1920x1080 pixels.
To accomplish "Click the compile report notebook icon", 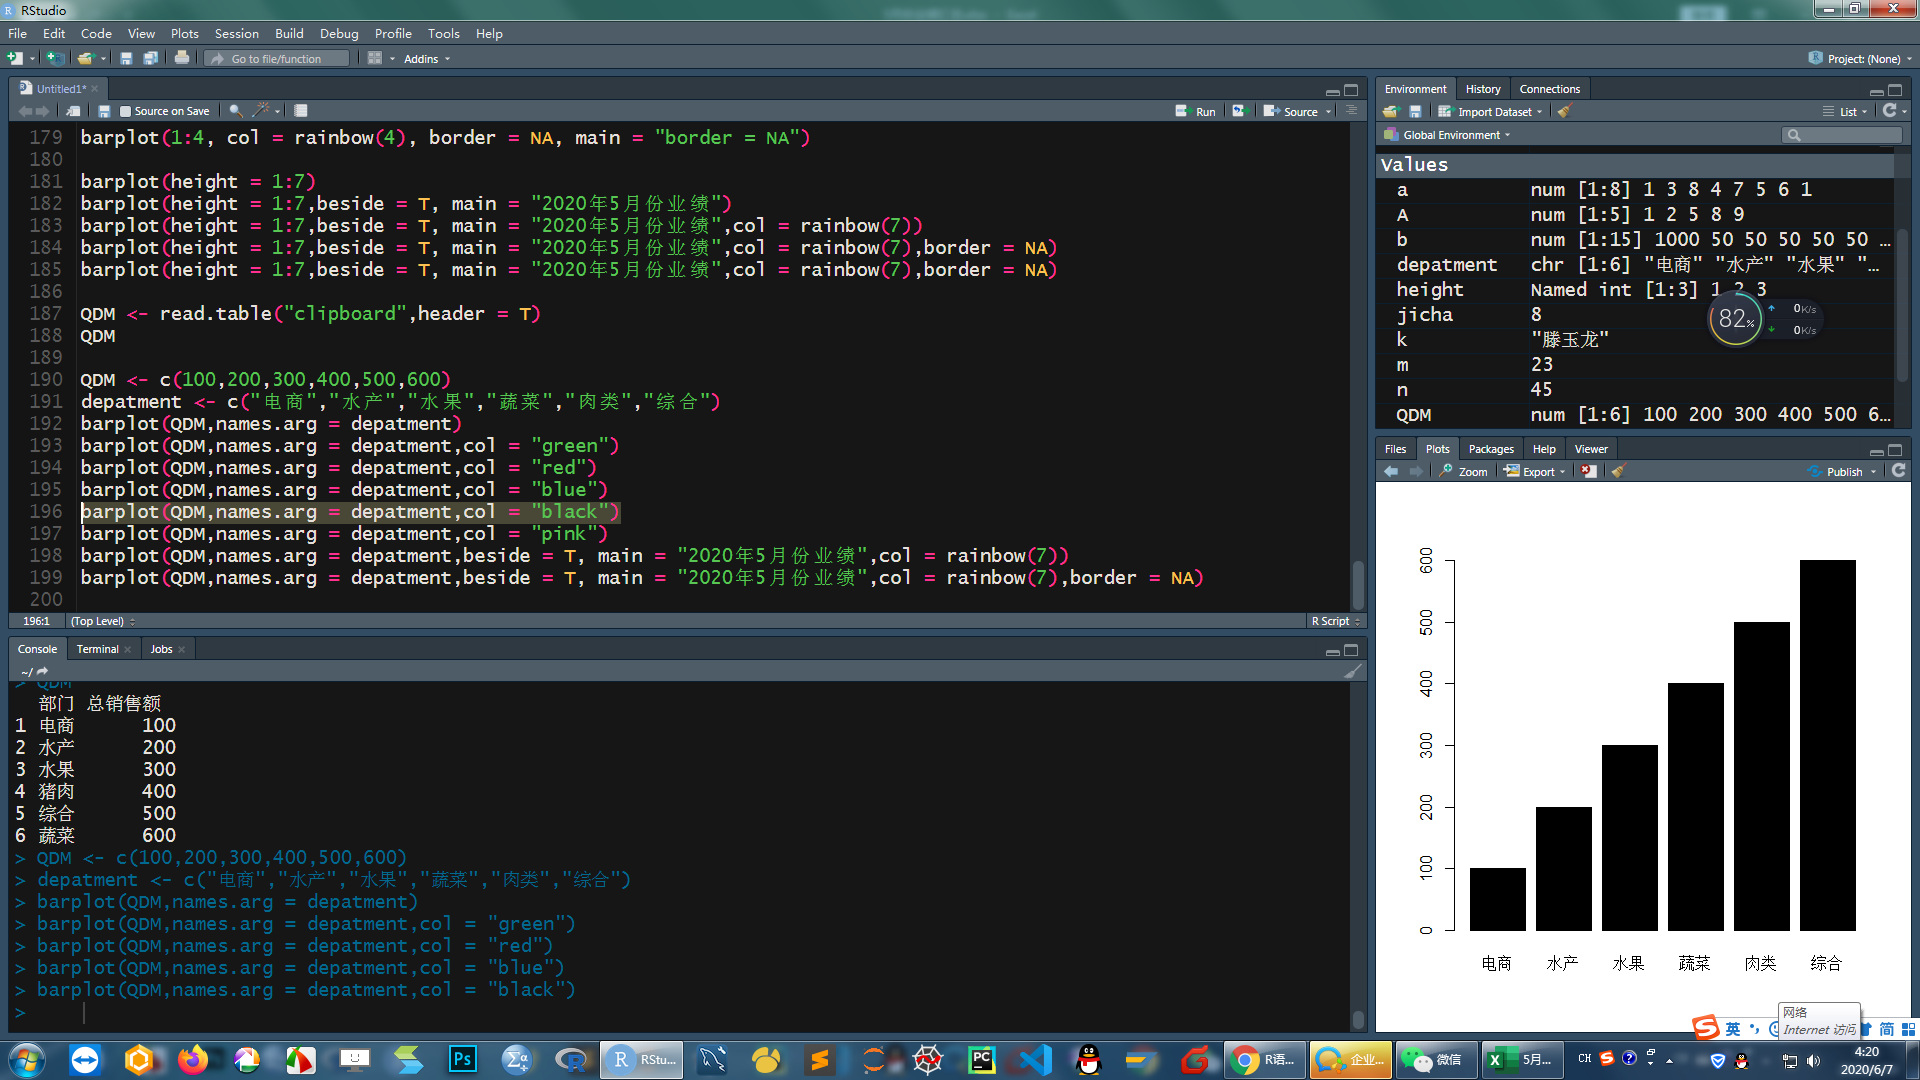I will tap(301, 111).
